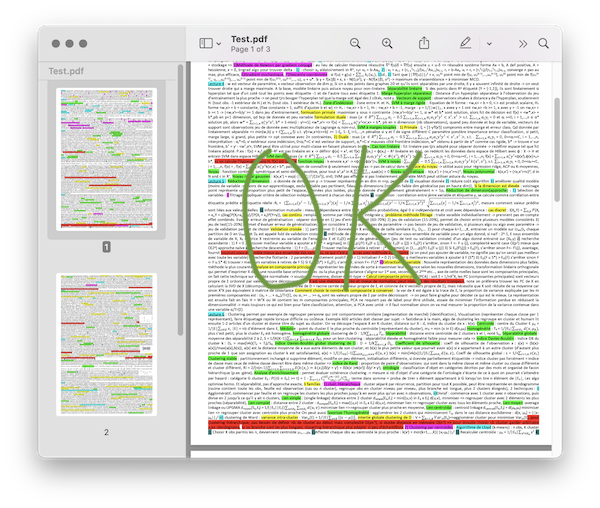This screenshot has height=508, width=600.
Task: Select page 1 thumbnail in sidebar
Action: click(x=106, y=159)
